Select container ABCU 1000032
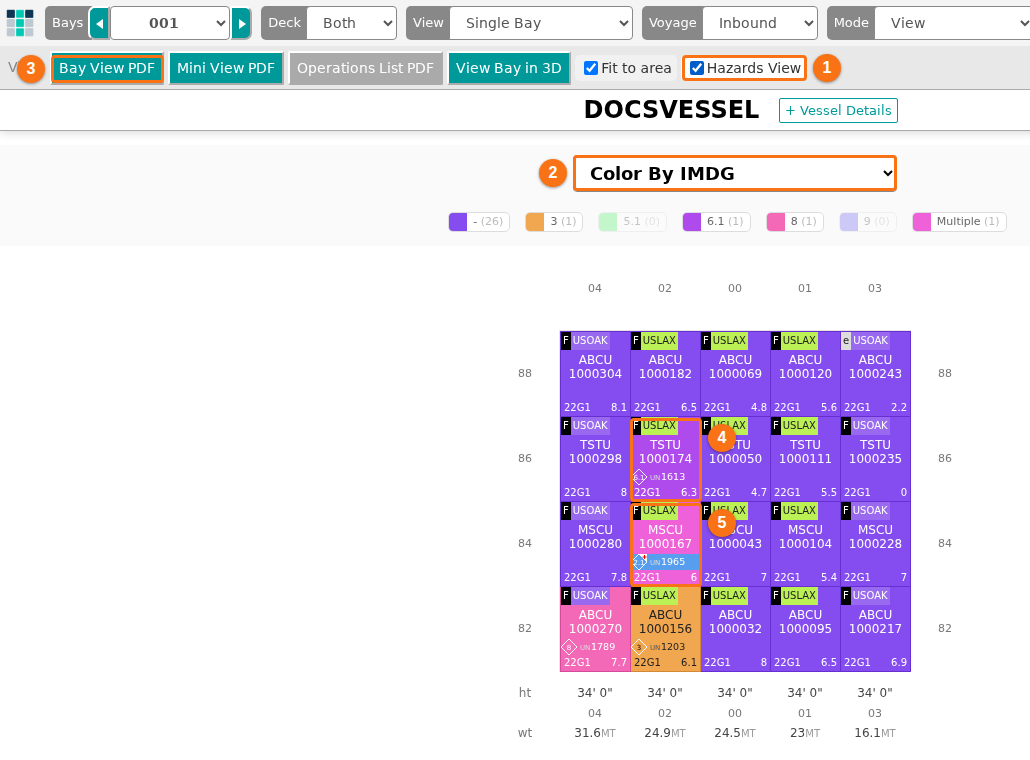The height and width of the screenshot is (760, 1030). 735,629
